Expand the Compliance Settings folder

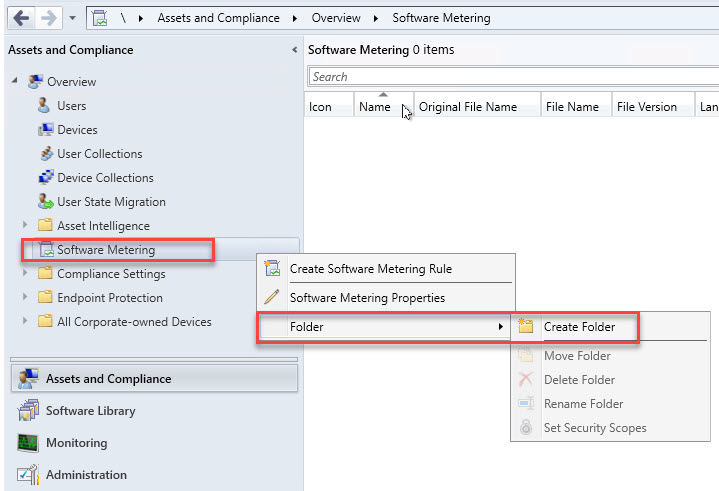coord(25,274)
